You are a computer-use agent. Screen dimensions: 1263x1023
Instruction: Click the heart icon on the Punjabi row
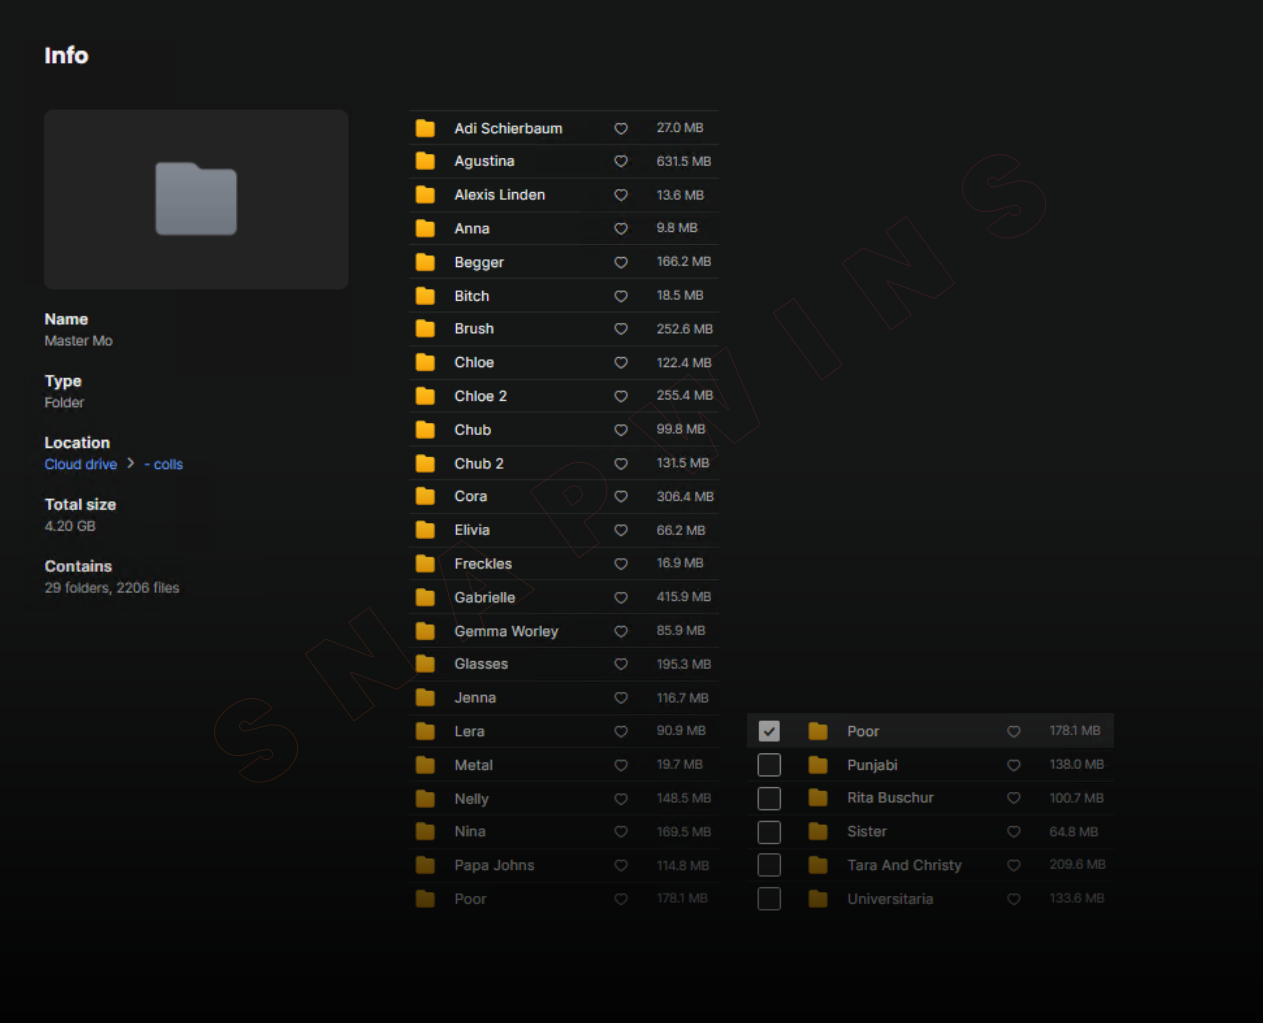[1013, 765]
